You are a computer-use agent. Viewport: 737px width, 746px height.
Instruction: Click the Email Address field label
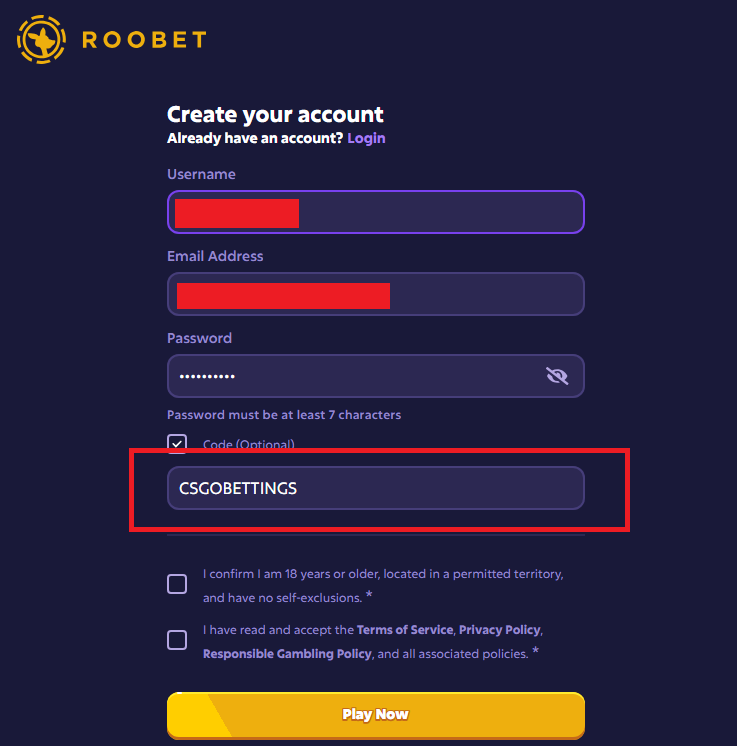pos(215,256)
